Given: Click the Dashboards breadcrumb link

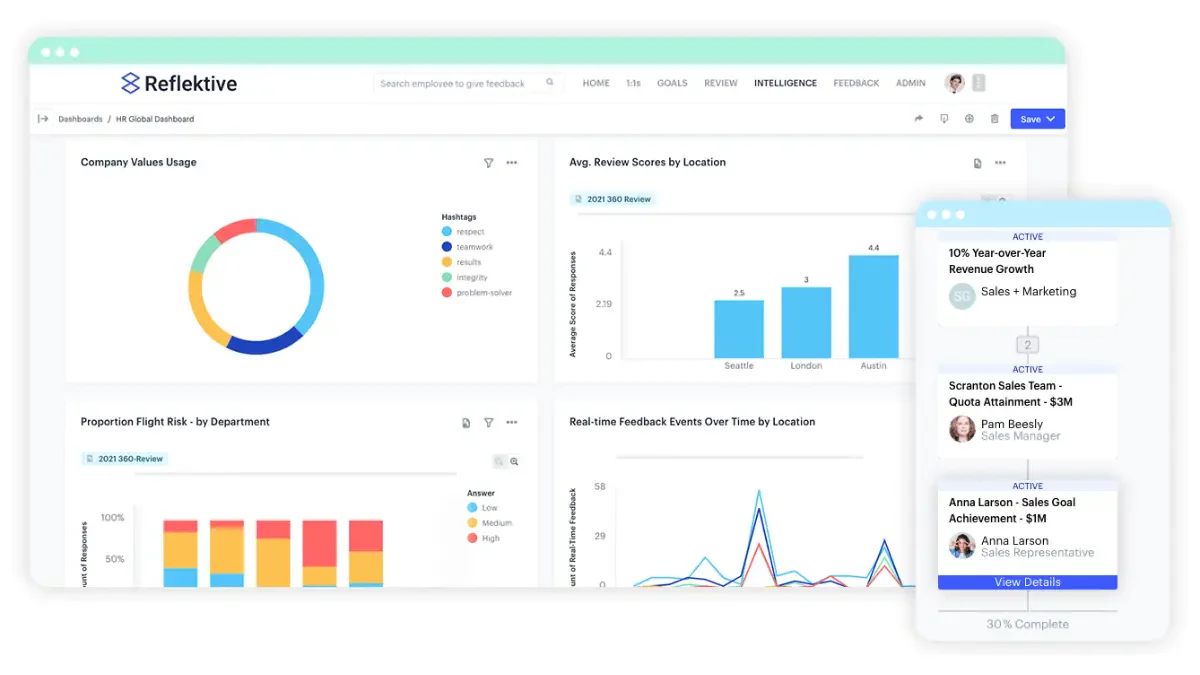Looking at the screenshot, I should [x=80, y=119].
